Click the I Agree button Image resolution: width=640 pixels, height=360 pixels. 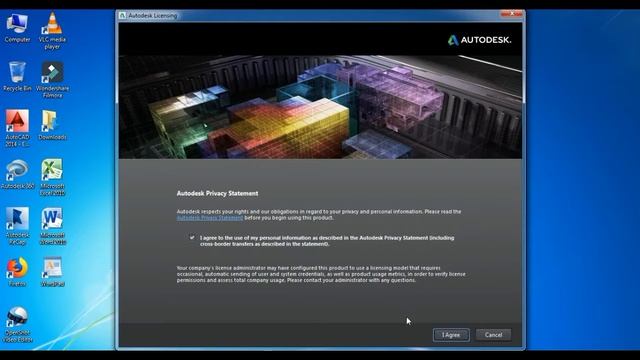(451, 335)
